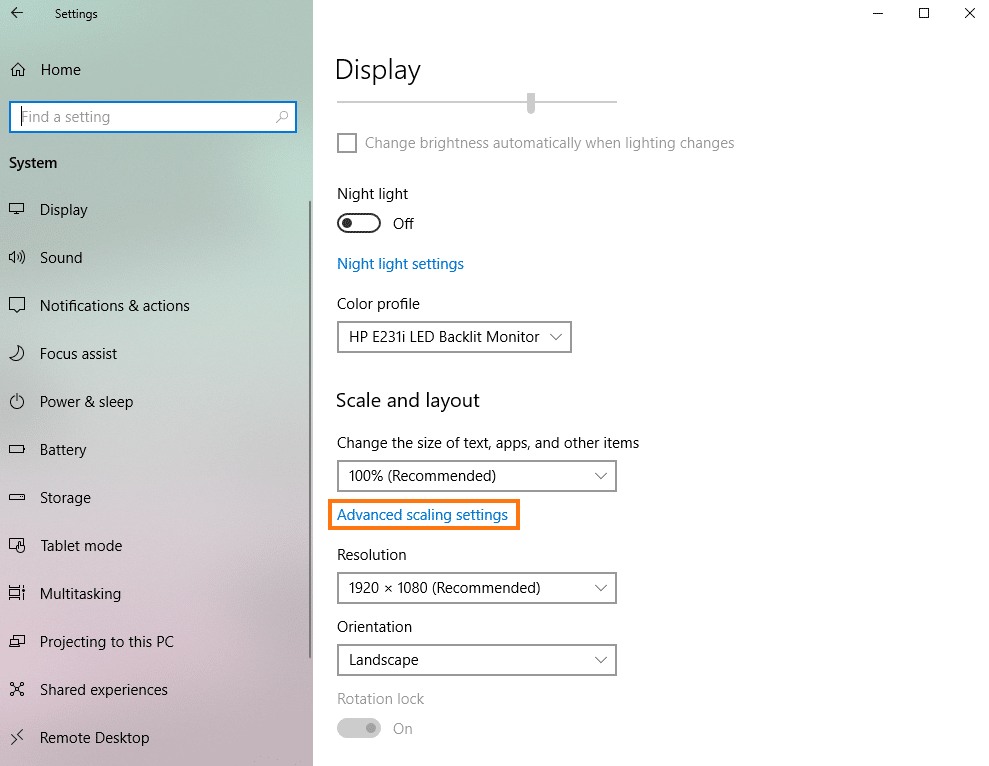Click the Battery icon in sidebar
989x766 pixels.
pos(17,449)
